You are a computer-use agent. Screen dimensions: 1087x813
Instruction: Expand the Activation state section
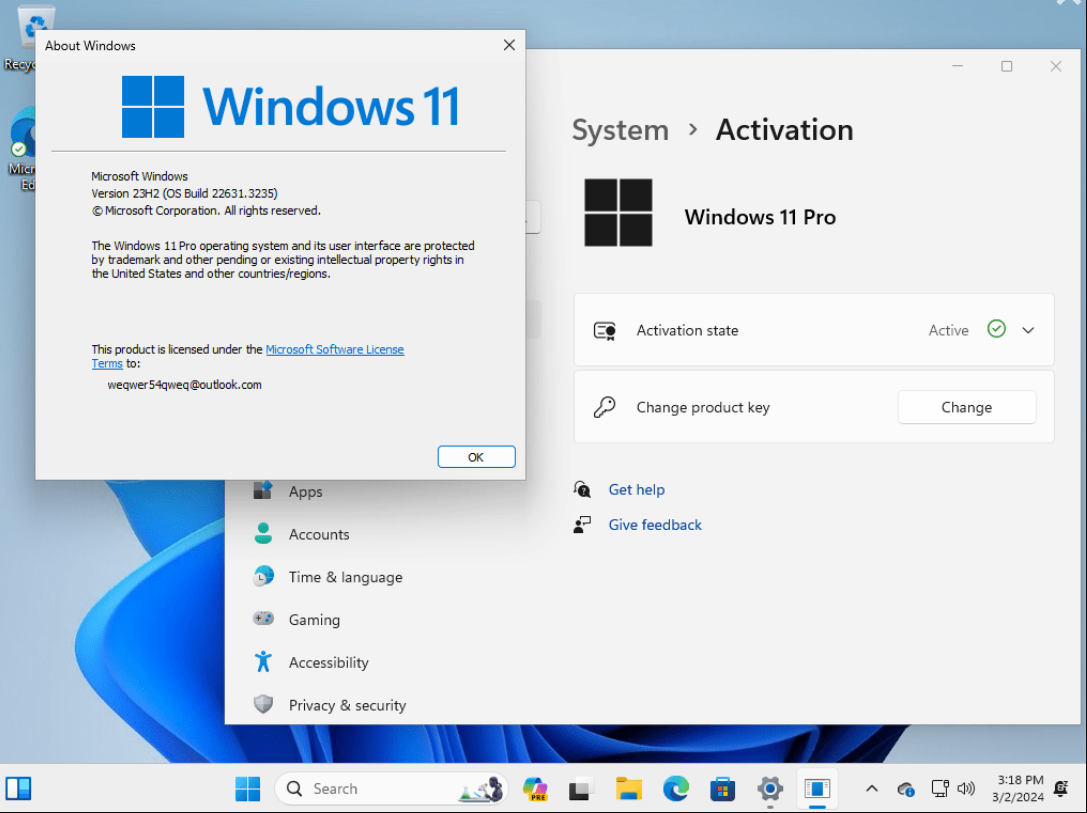[x=1028, y=330]
